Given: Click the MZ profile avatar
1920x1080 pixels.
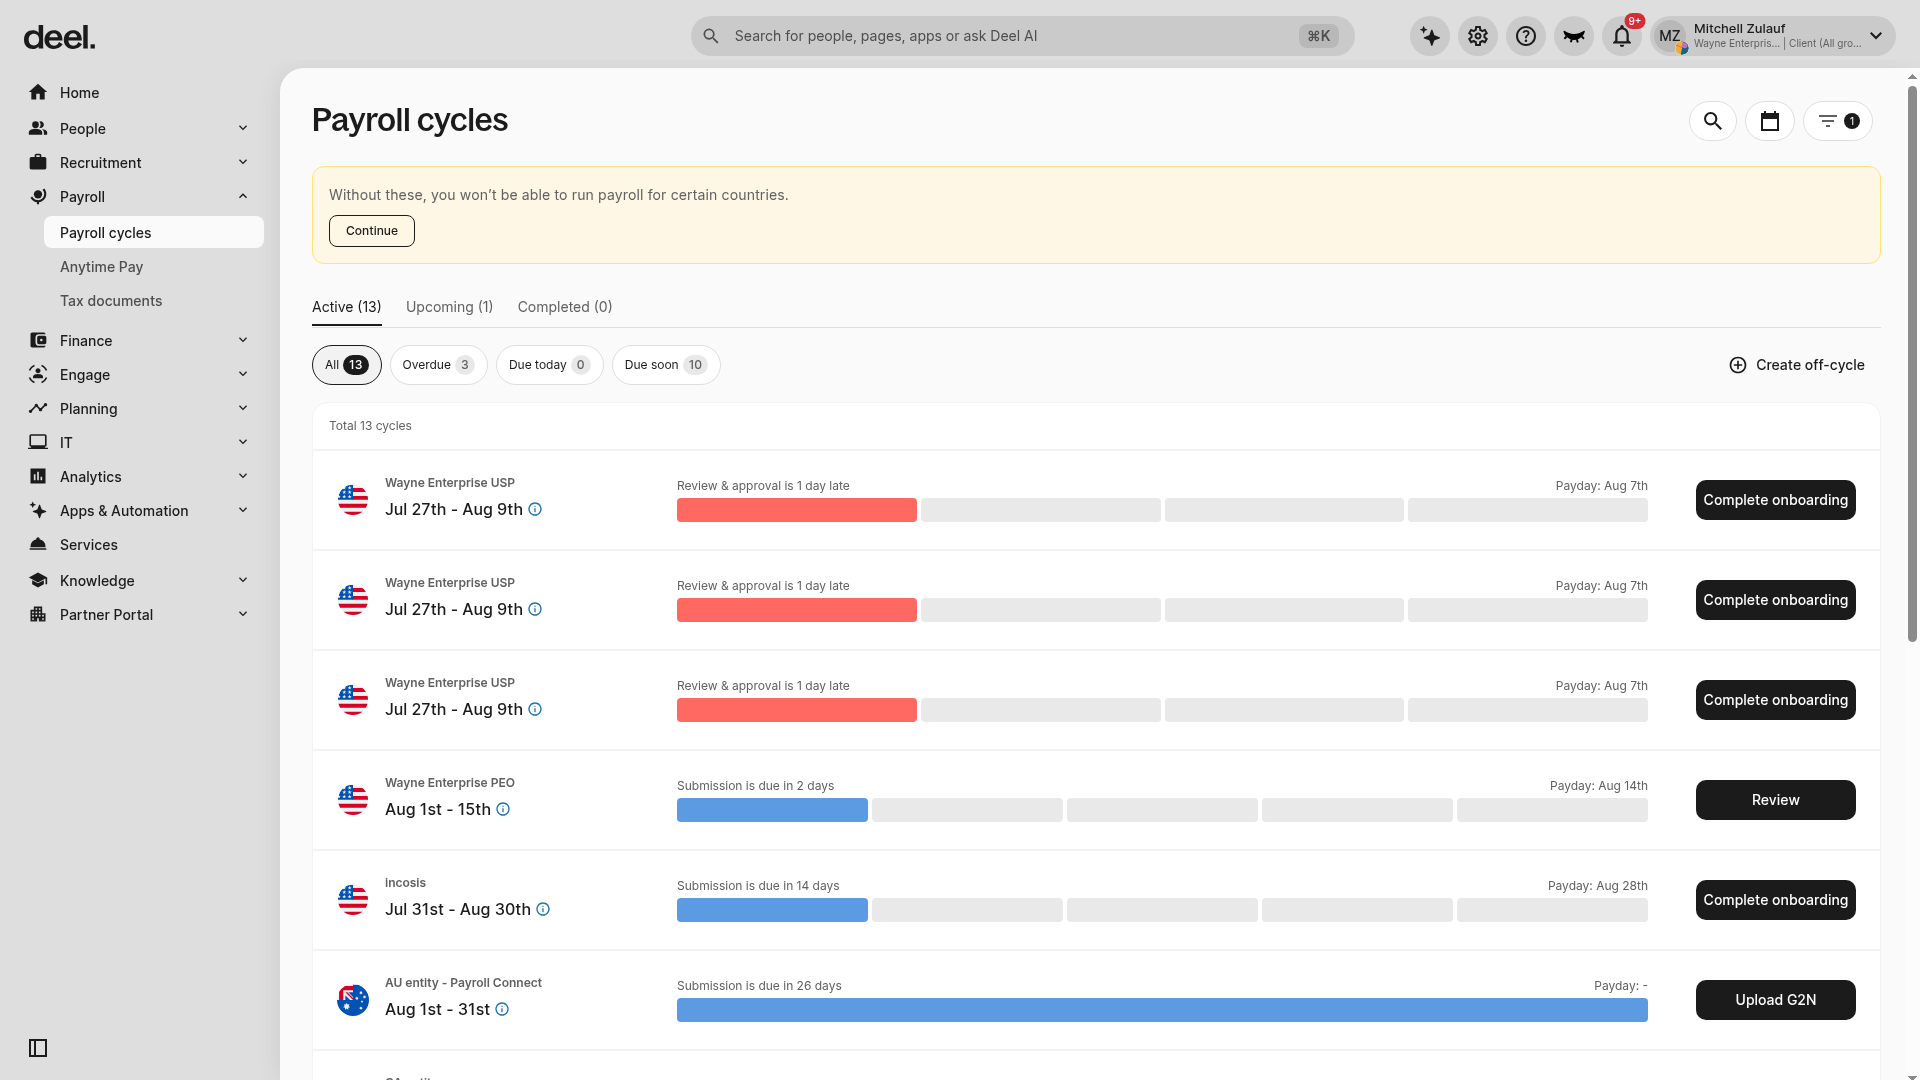Looking at the screenshot, I should [1670, 37].
